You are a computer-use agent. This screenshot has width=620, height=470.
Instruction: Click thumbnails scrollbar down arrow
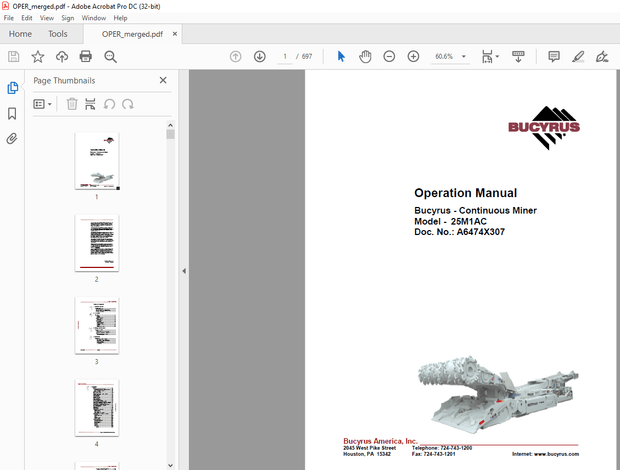(170, 465)
